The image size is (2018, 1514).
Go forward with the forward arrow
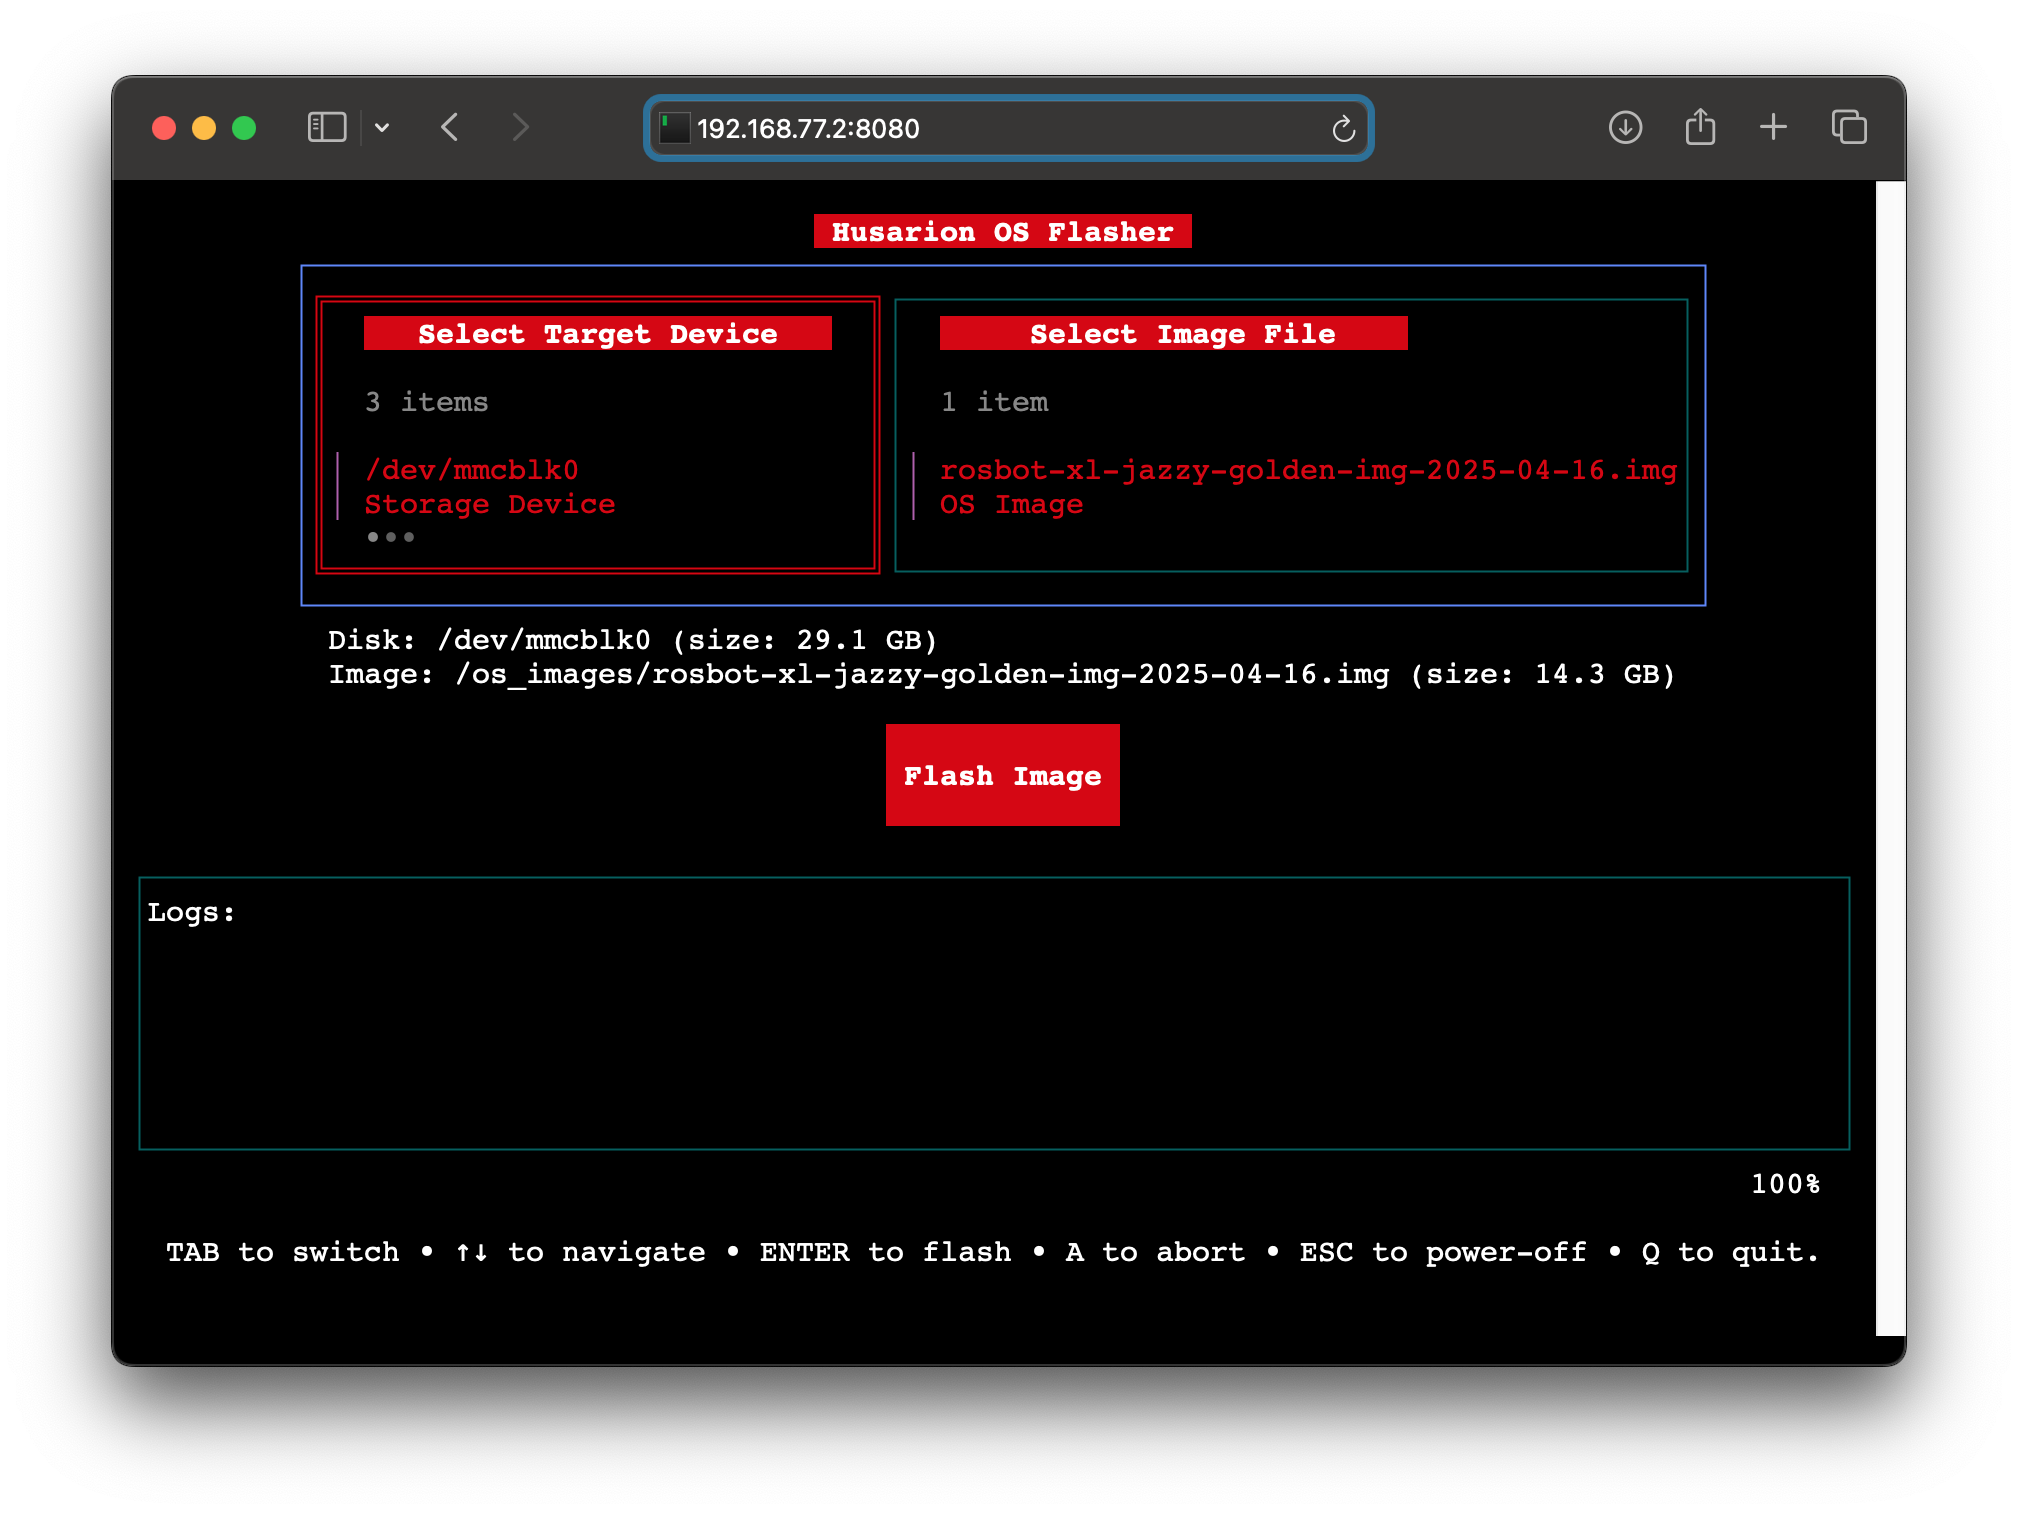click(x=520, y=128)
